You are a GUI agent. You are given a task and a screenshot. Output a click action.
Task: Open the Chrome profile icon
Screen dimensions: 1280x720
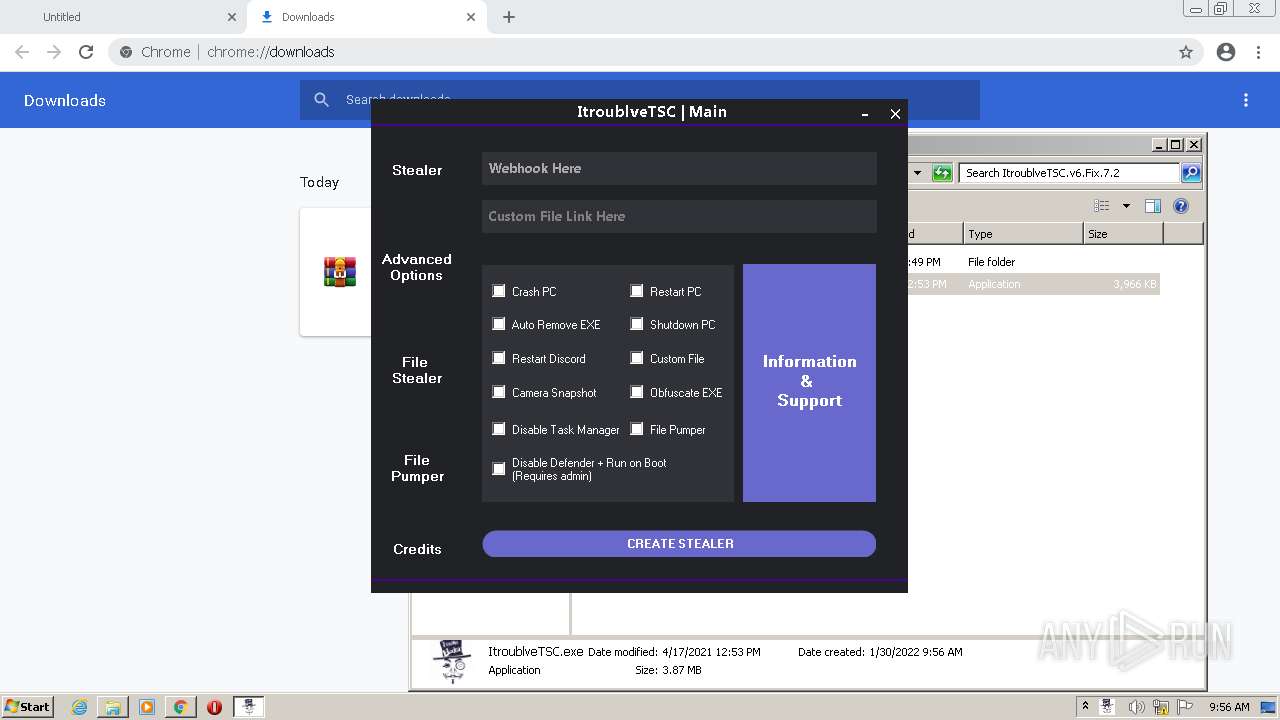point(1226,52)
